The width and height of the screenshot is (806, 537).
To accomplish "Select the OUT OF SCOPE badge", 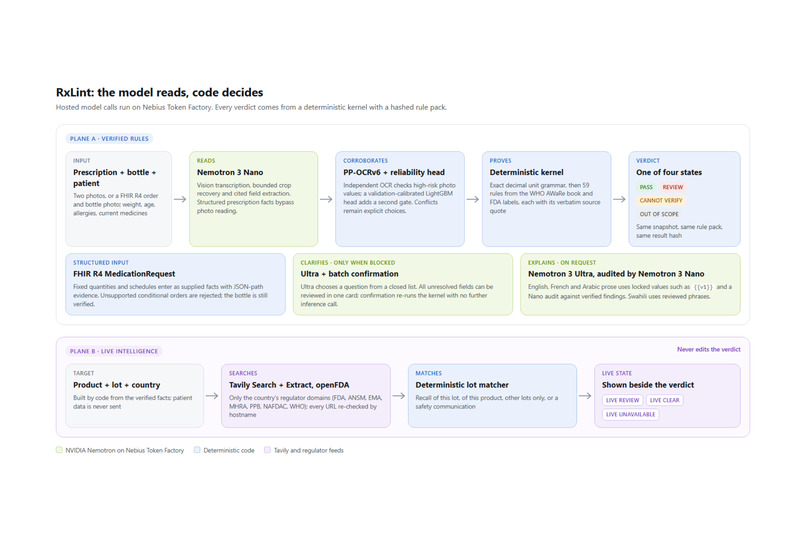I will click(658, 214).
